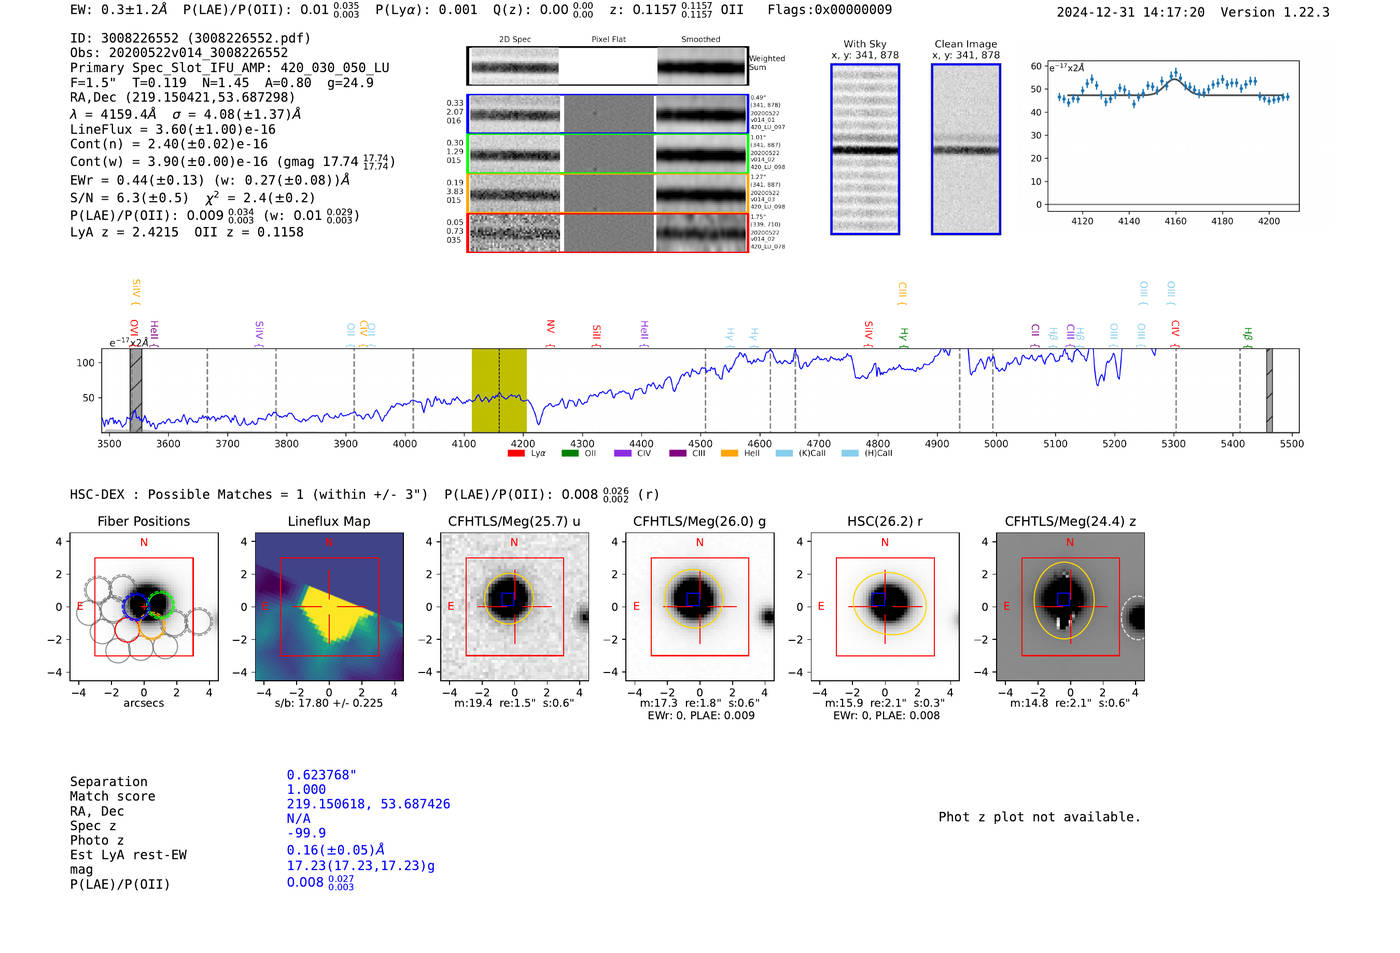Screen dimensions: 1400x953
Task: Click the Match score value 1.000
Action: click(306, 790)
